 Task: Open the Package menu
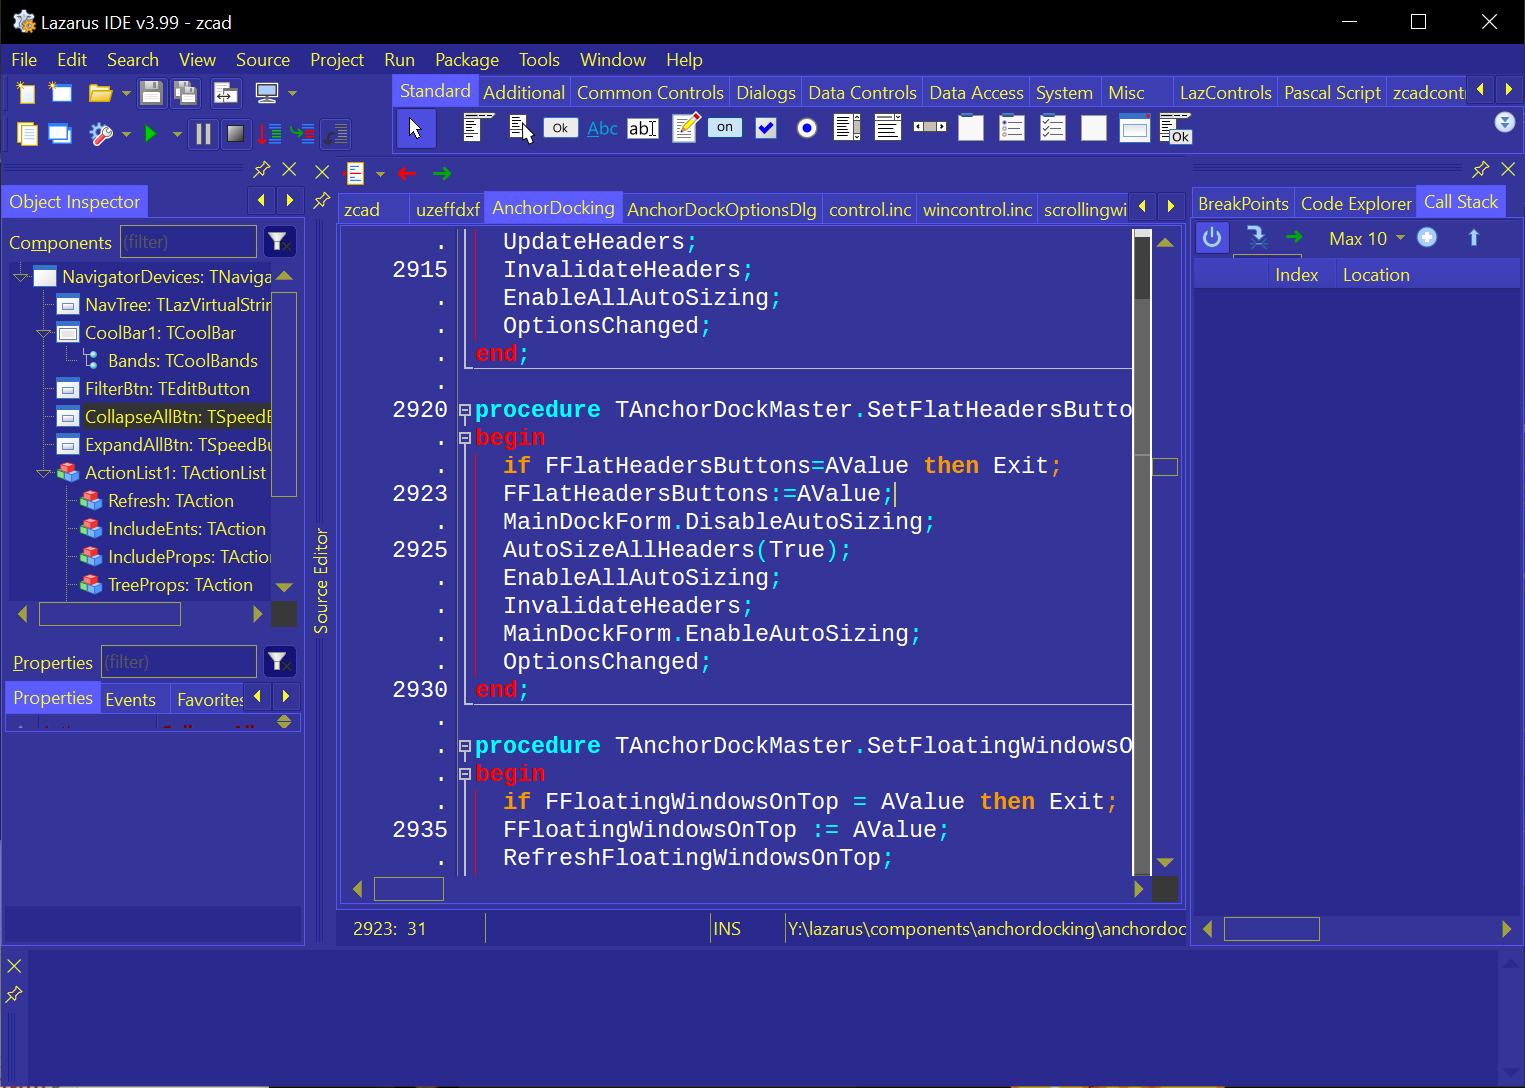click(x=466, y=60)
